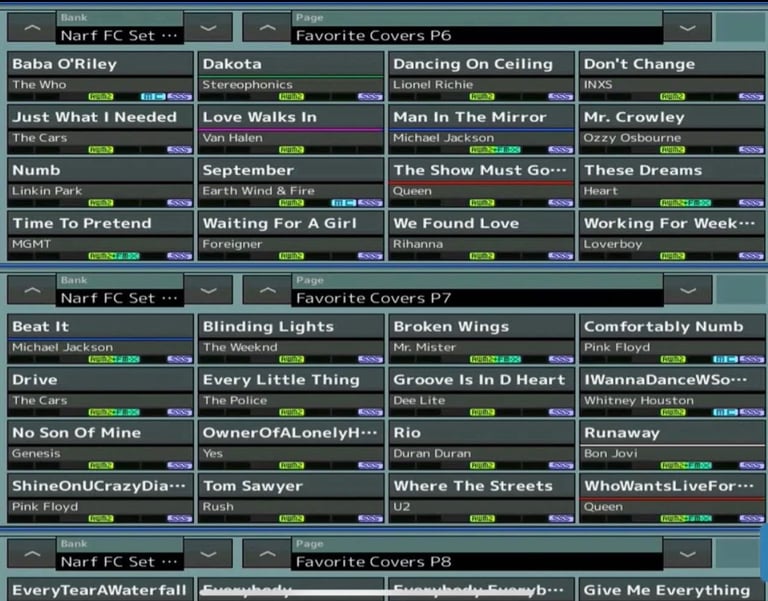Screen dimensions: 768x601
Task: Select the Dancing On Ceiling slot
Action: [x=481, y=76]
